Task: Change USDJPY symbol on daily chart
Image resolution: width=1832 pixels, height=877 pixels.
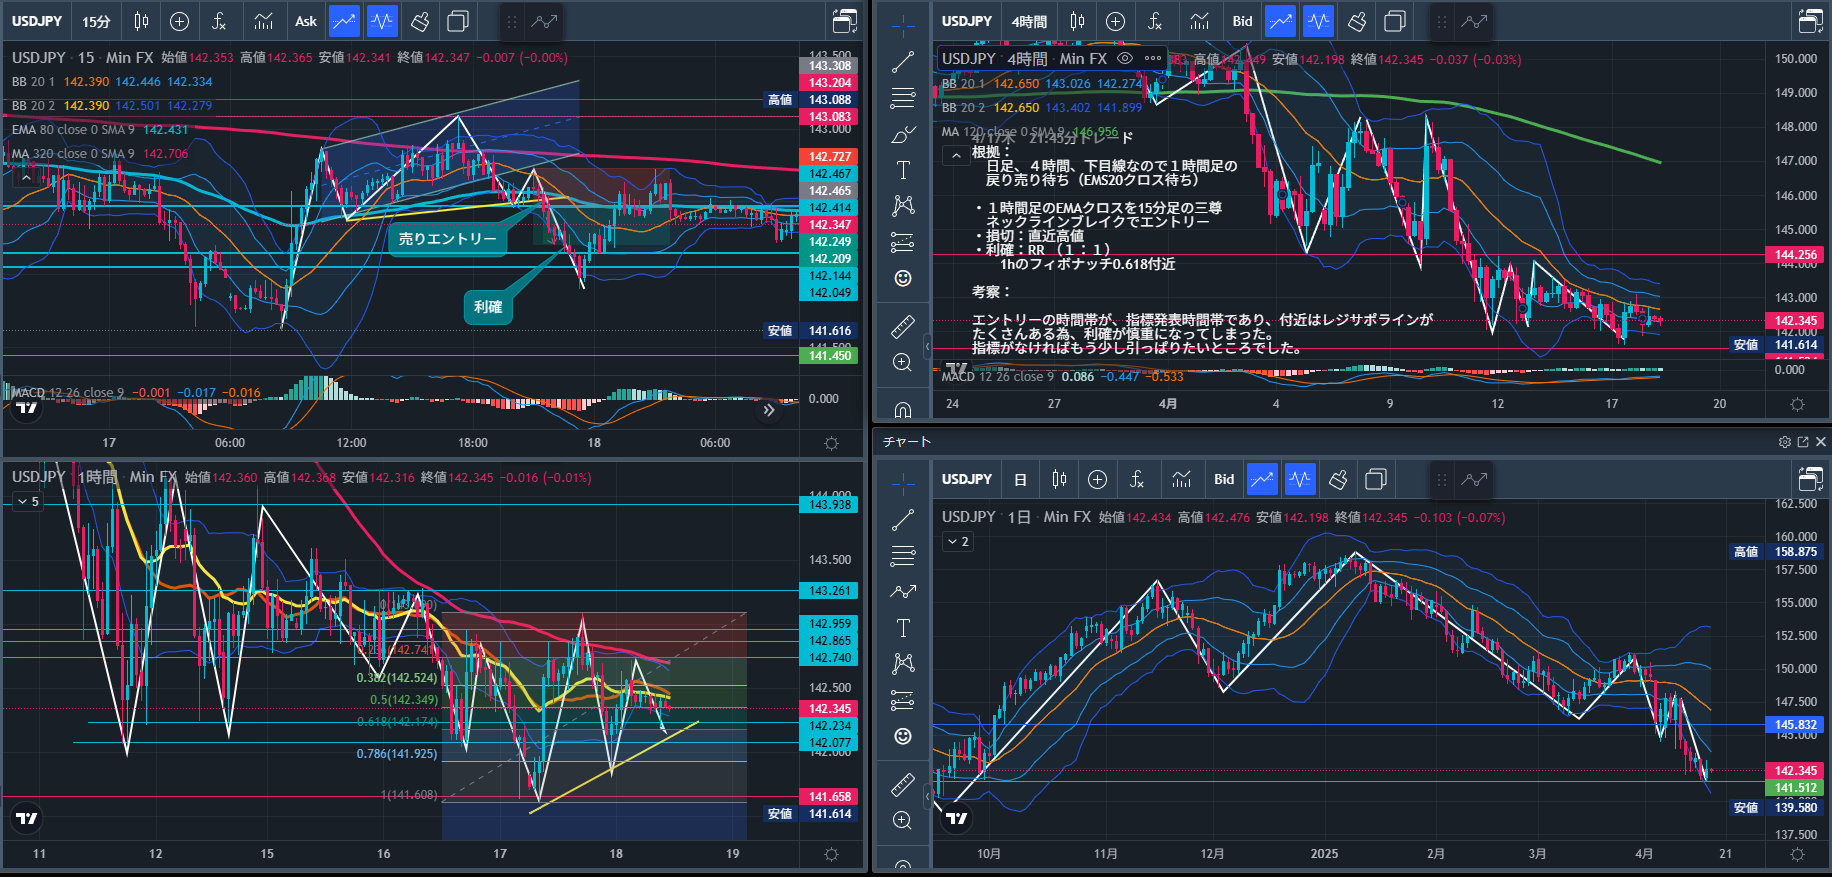Action: tap(967, 479)
